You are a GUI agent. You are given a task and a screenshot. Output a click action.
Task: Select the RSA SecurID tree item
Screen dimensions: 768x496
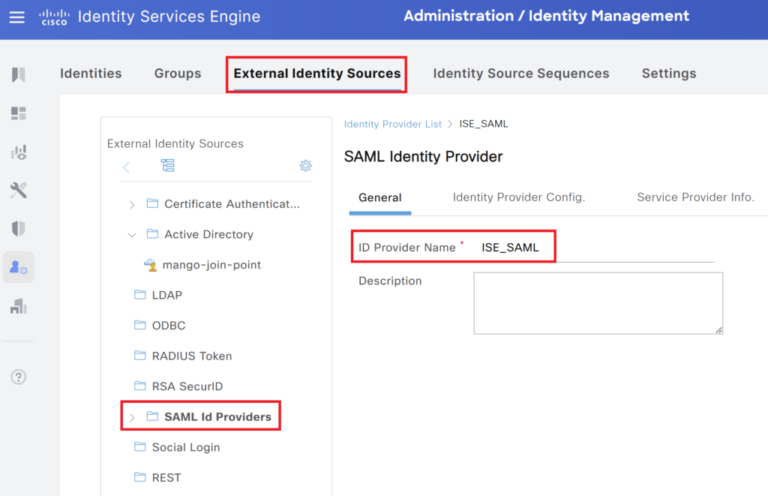pyautogui.click(x=187, y=386)
